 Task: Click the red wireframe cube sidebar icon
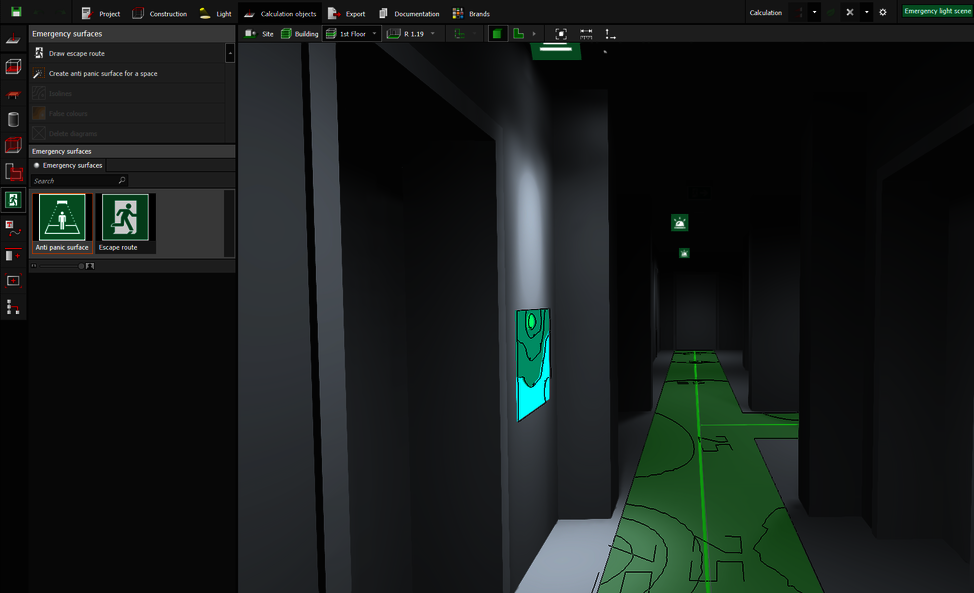(x=13, y=67)
